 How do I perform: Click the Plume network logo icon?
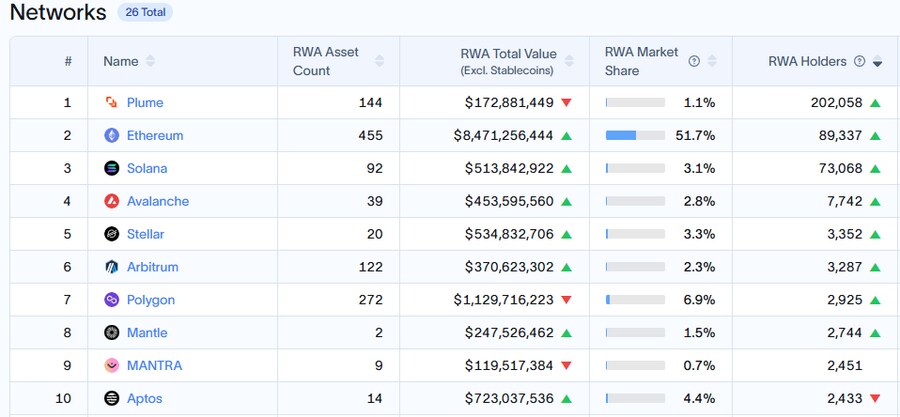pos(111,102)
